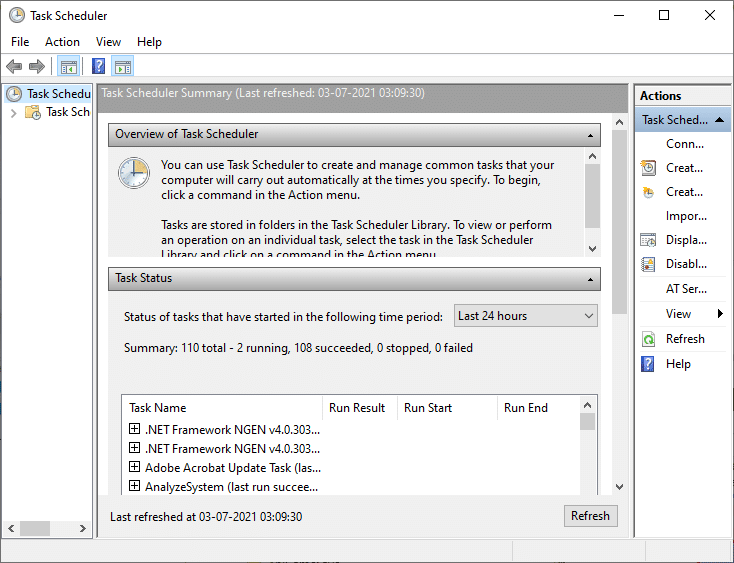Click the Forward arrow toolbar icon
Image resolution: width=734 pixels, height=563 pixels.
[x=37, y=67]
